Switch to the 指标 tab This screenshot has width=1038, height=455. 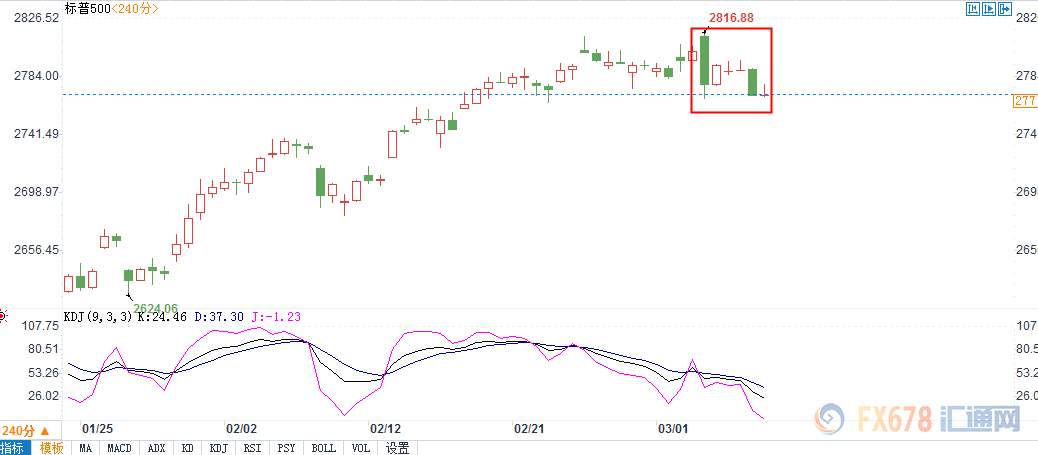pyautogui.click(x=14, y=448)
